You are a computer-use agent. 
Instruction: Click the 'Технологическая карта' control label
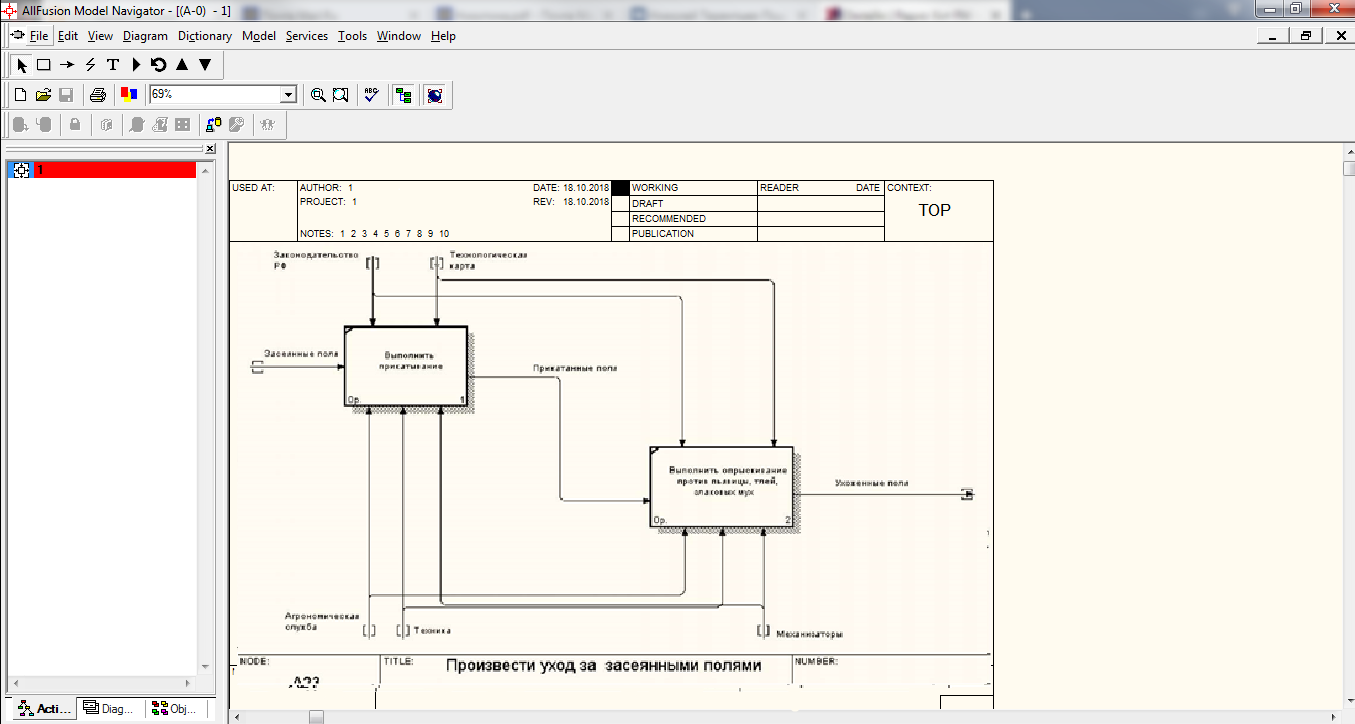click(x=488, y=260)
